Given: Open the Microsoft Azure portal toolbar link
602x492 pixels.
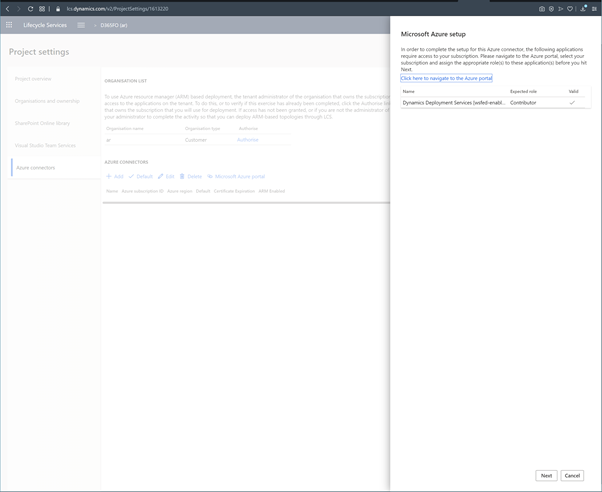Looking at the screenshot, I should tap(236, 176).
